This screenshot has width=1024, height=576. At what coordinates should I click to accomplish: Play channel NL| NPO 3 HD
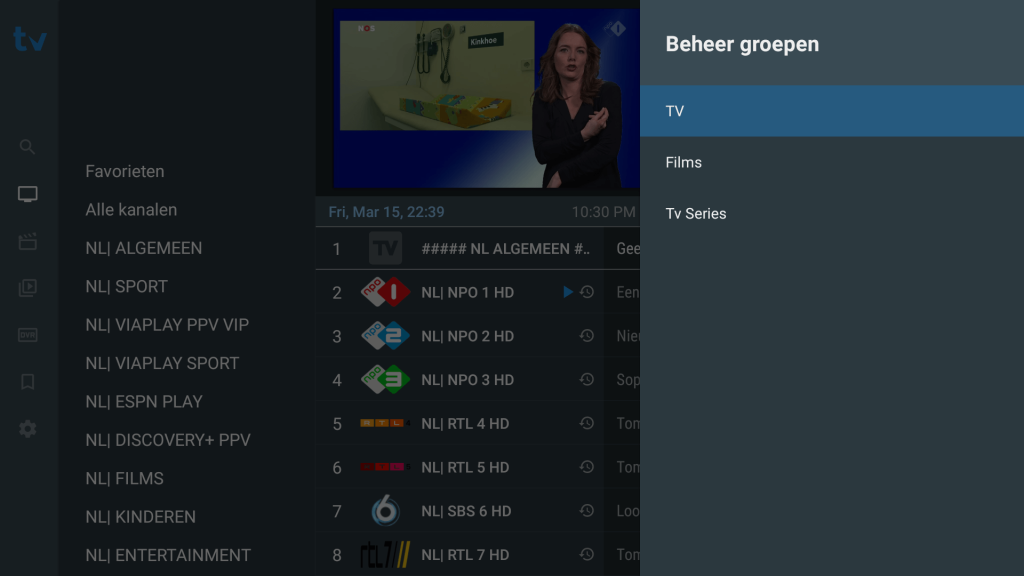click(477, 379)
